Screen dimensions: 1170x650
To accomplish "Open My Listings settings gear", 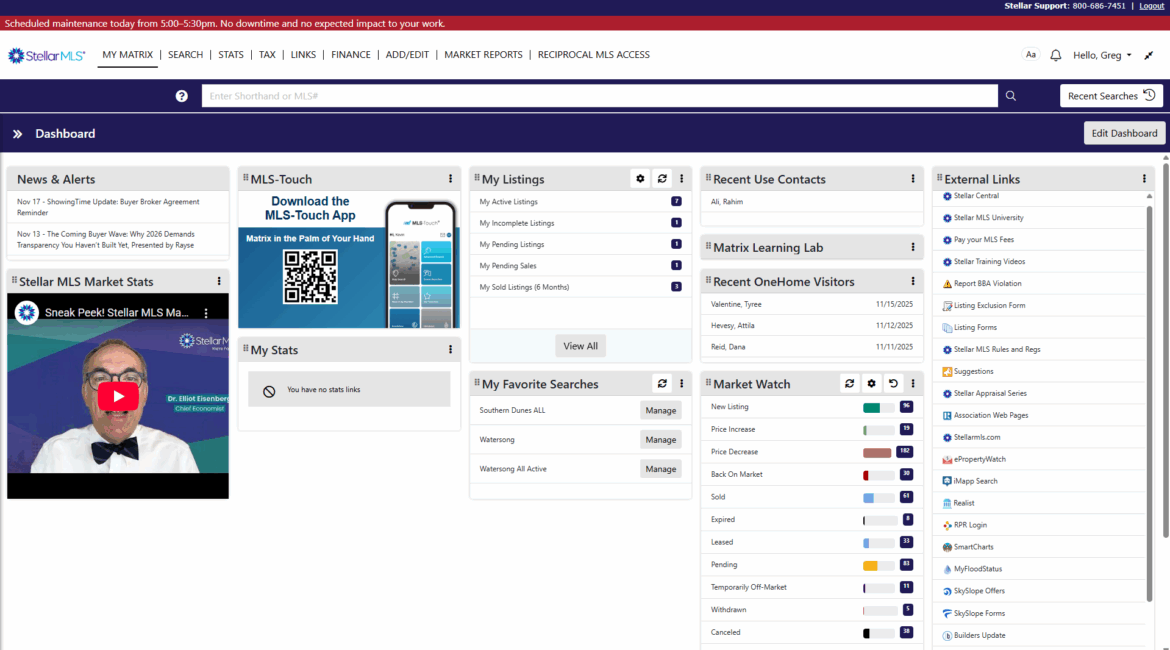I will [640, 179].
